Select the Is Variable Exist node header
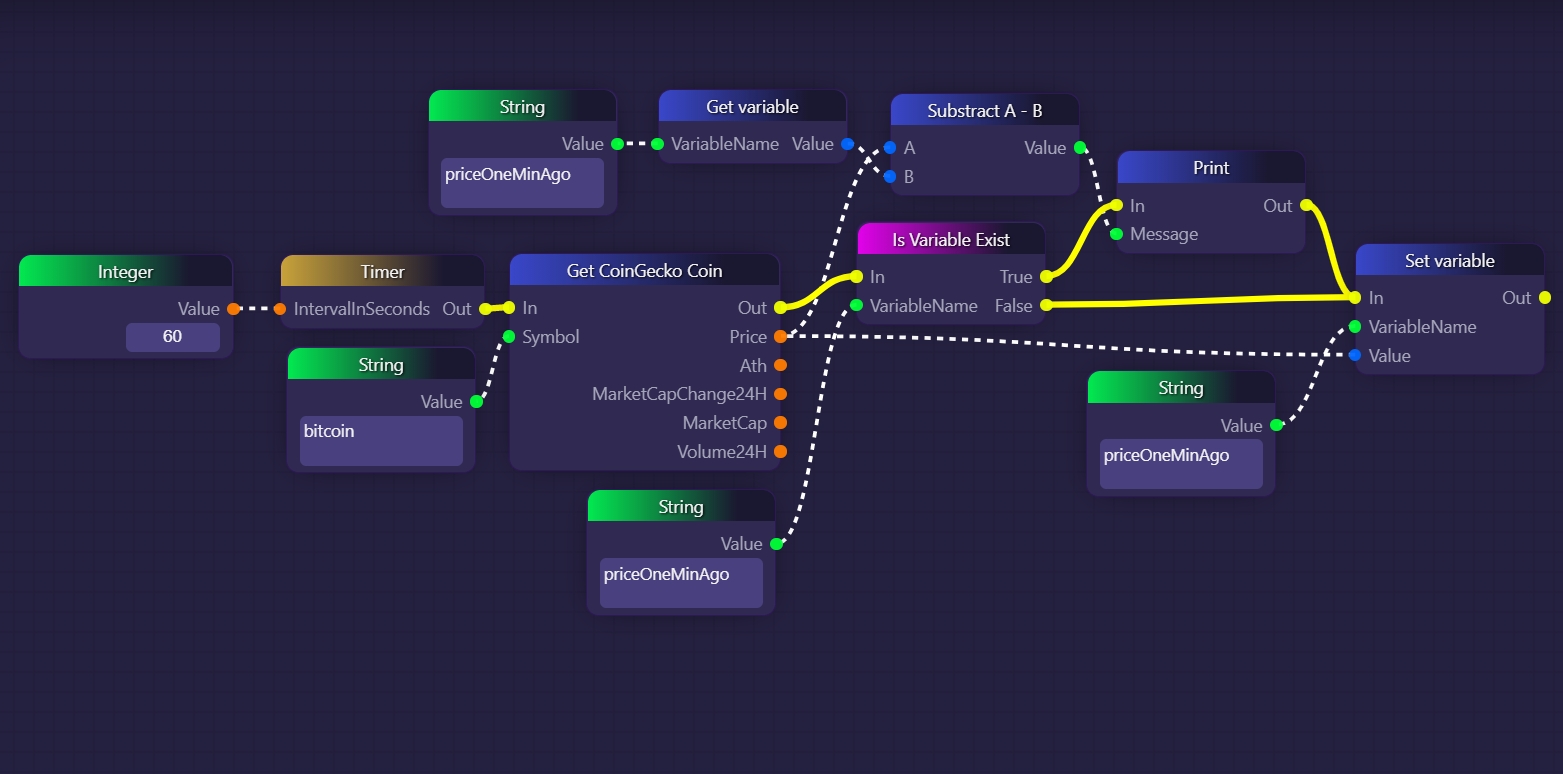The height and width of the screenshot is (774, 1563). coord(950,240)
